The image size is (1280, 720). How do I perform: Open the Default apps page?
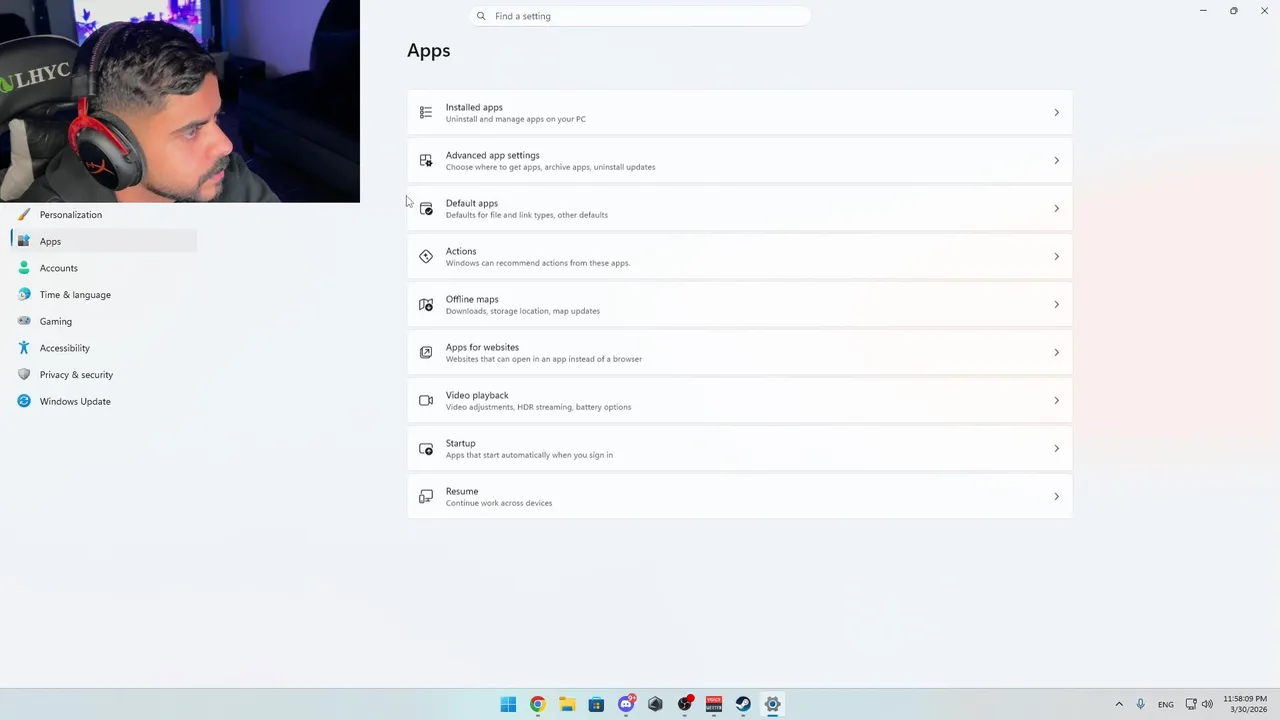pos(739,208)
